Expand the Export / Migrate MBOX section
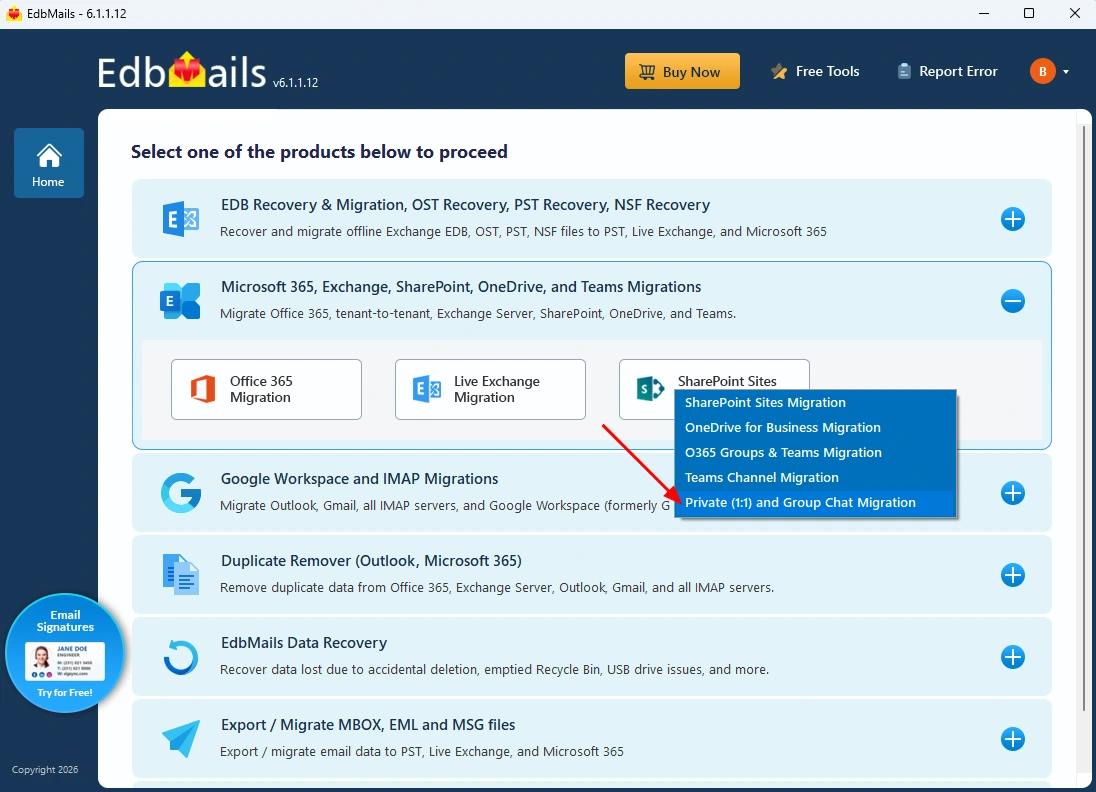1096x792 pixels. click(1012, 739)
